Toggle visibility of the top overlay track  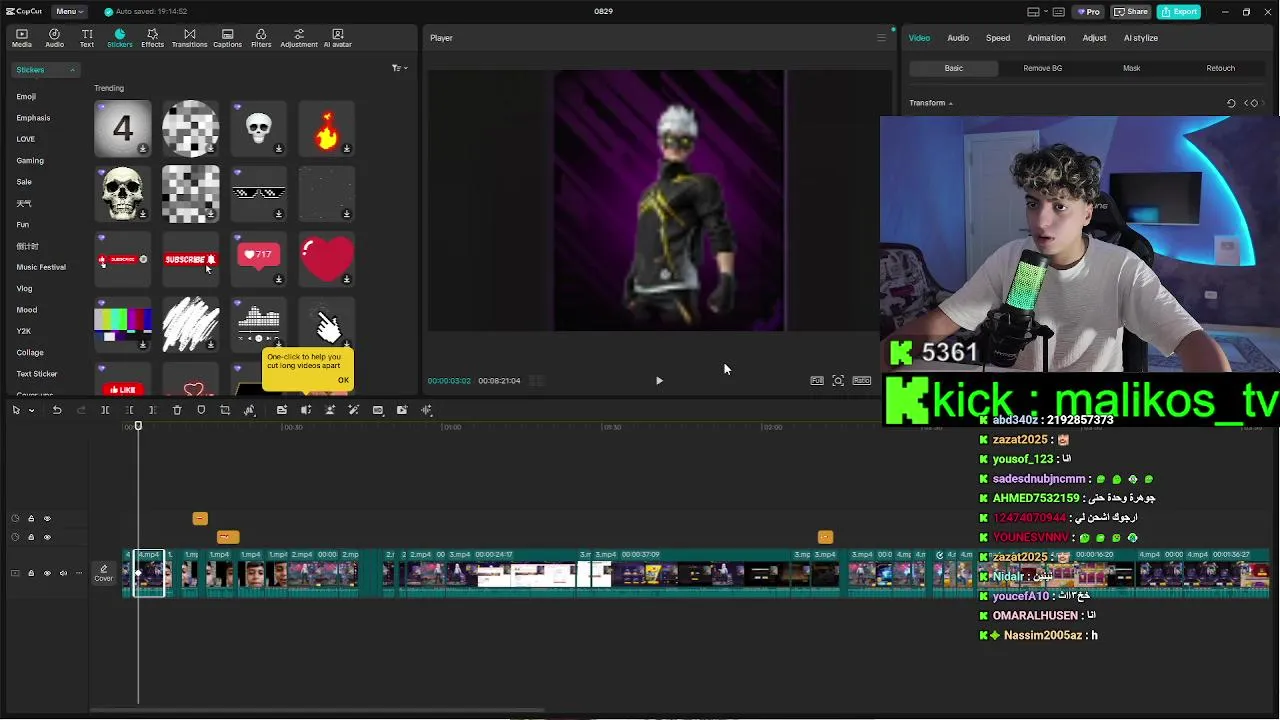pos(47,518)
